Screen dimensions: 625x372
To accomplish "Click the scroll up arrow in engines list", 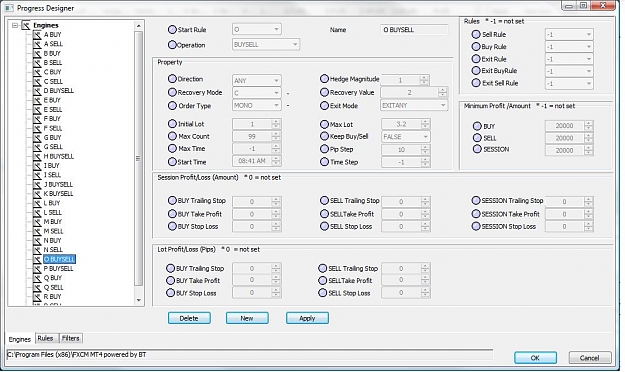I will (x=138, y=26).
